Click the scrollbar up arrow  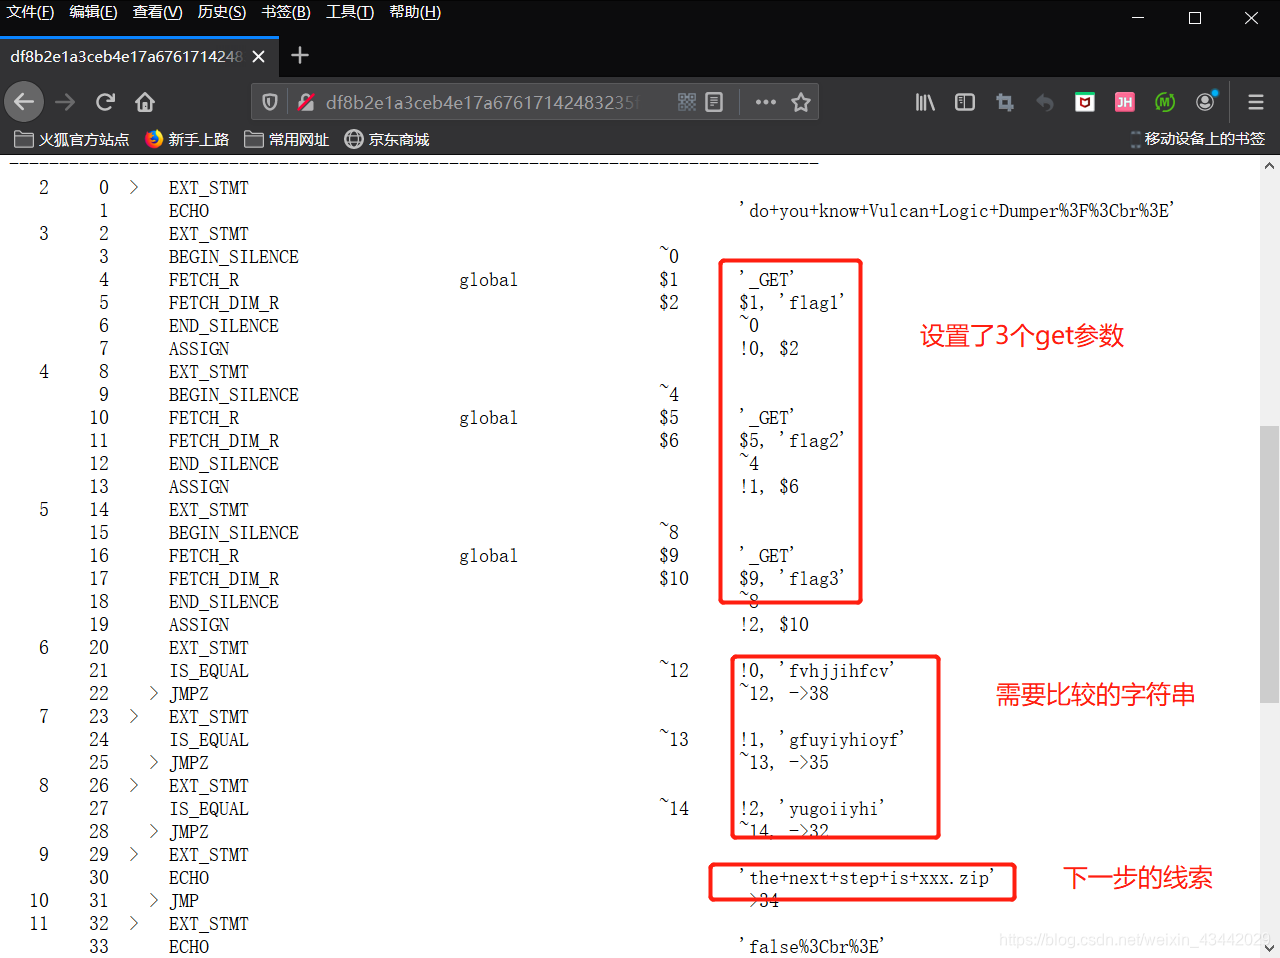coord(1269,166)
